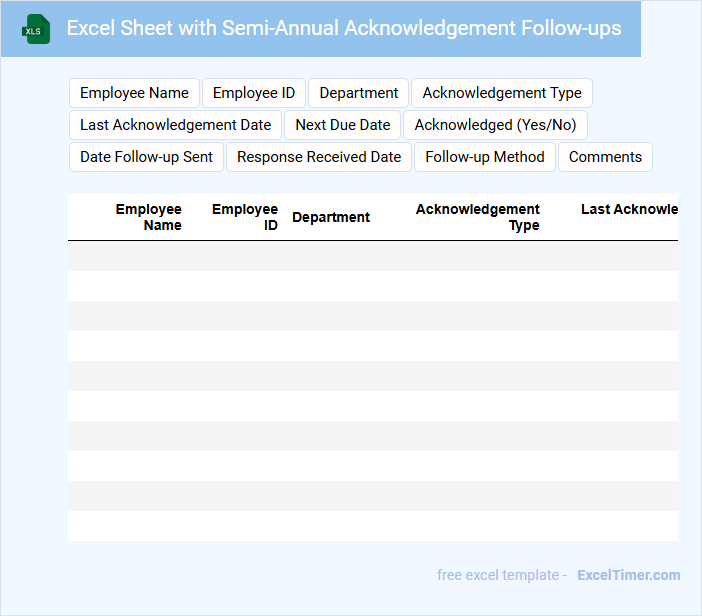Click the Response Received Date tag

pyautogui.click(x=319, y=157)
